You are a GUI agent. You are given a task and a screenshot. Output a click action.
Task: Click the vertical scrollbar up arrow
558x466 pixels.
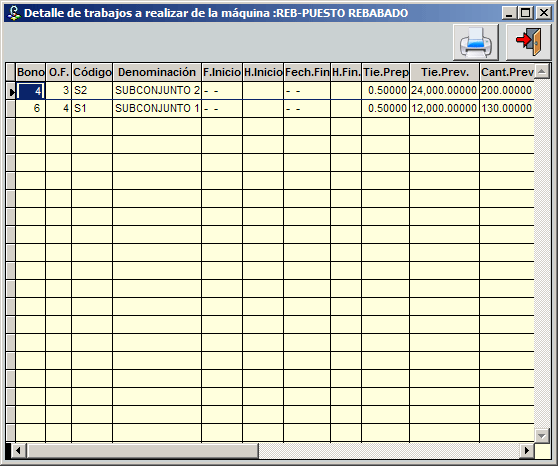point(542,72)
